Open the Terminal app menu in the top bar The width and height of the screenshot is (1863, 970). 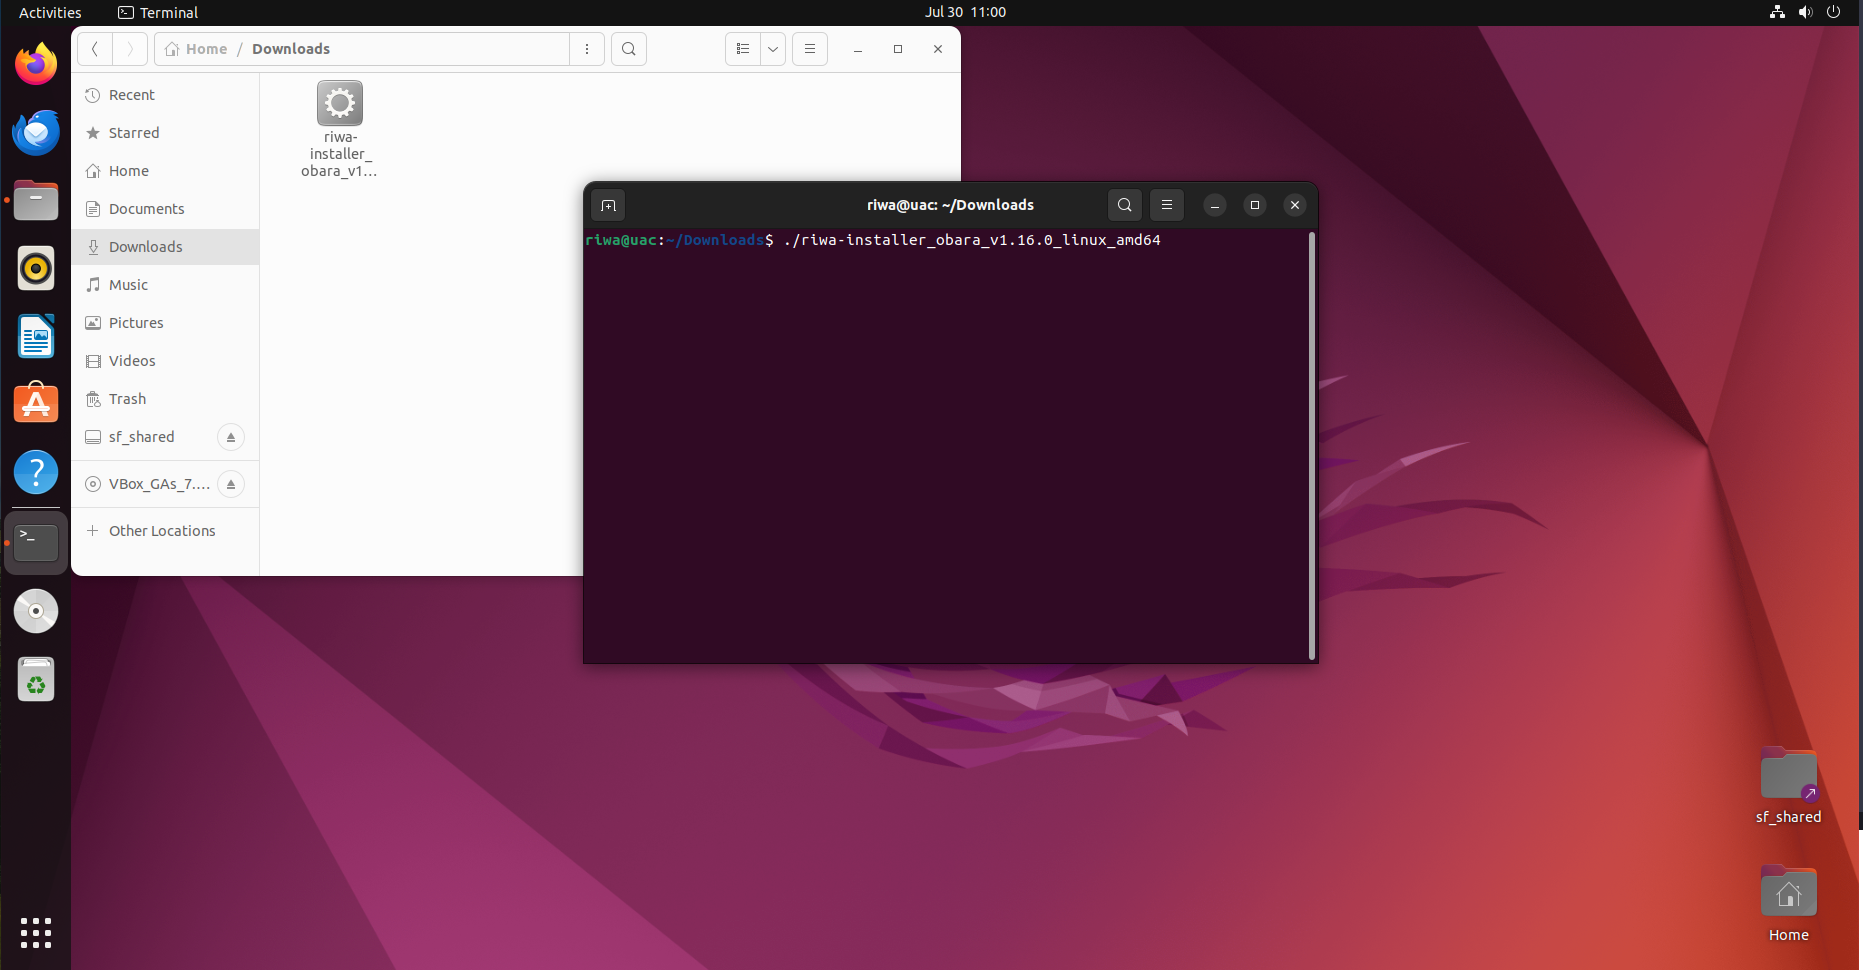click(158, 12)
